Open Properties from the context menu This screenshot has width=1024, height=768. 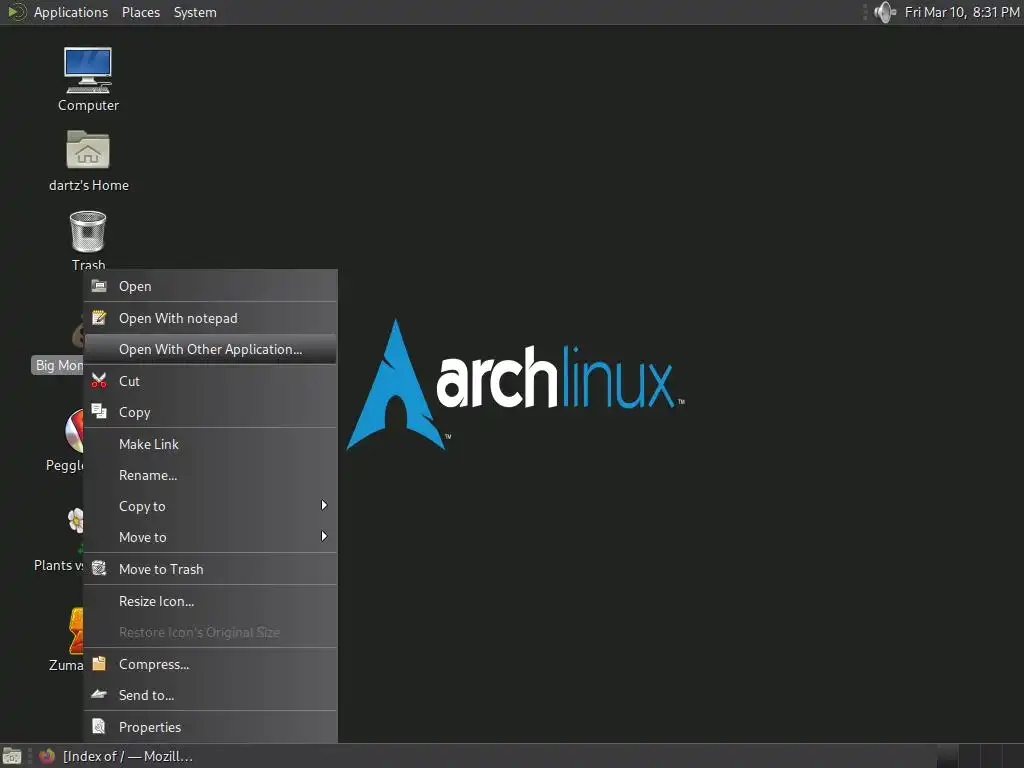(x=210, y=727)
